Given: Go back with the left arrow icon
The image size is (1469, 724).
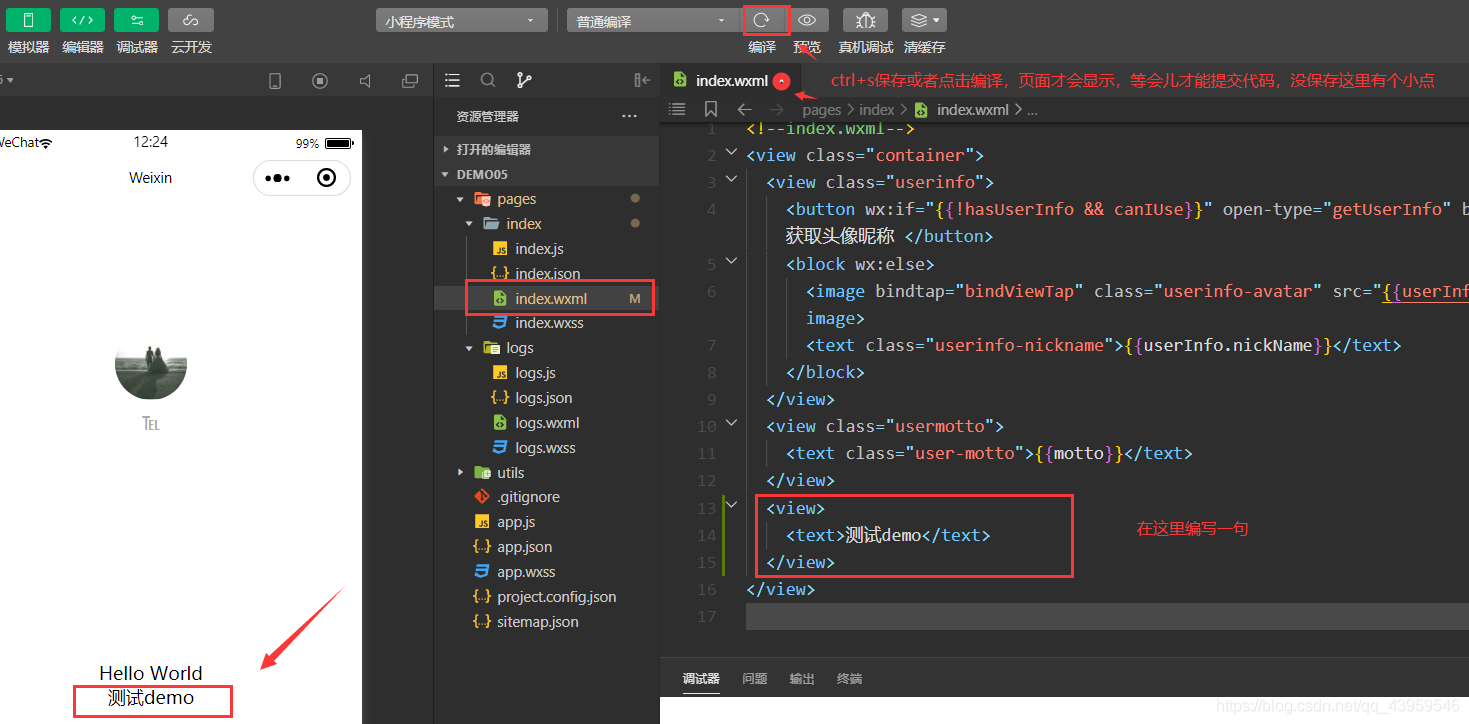Looking at the screenshot, I should coord(744,110).
